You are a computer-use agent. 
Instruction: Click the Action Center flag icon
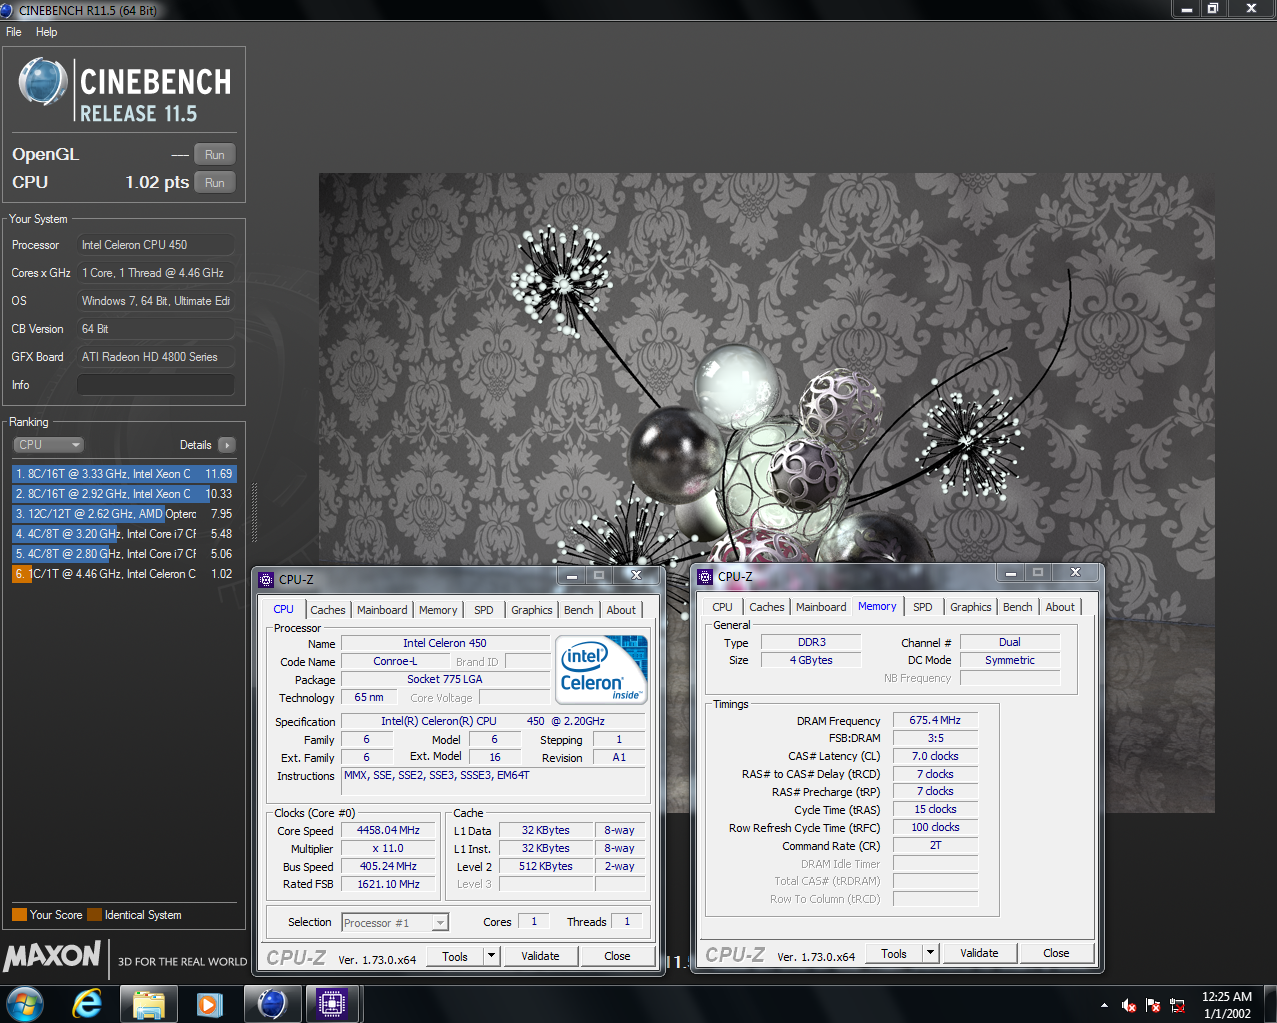pos(1153,1005)
